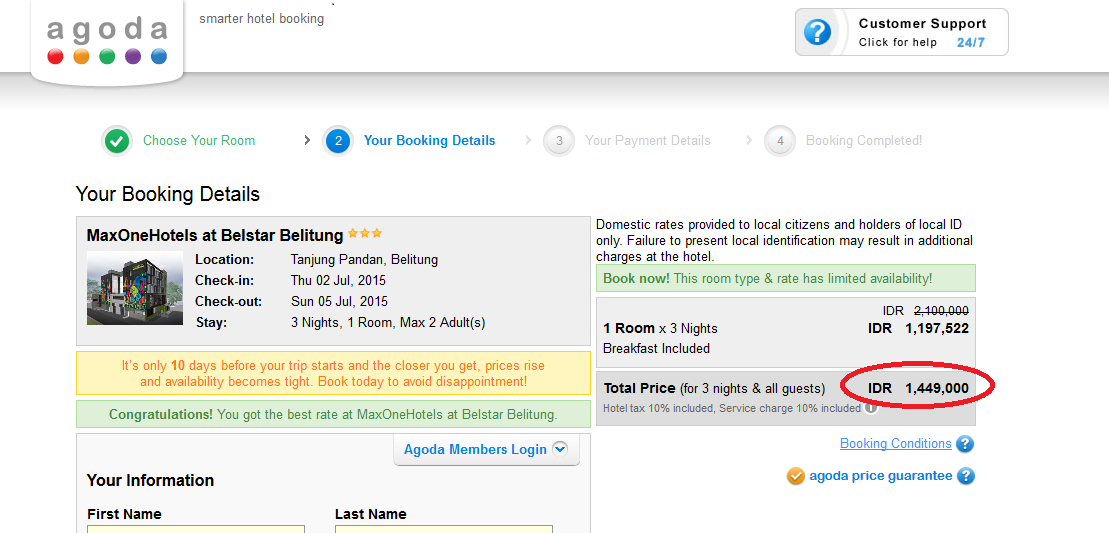Image resolution: width=1109 pixels, height=533 pixels.
Task: Click the Customer Support question mark icon
Action: pos(817,32)
